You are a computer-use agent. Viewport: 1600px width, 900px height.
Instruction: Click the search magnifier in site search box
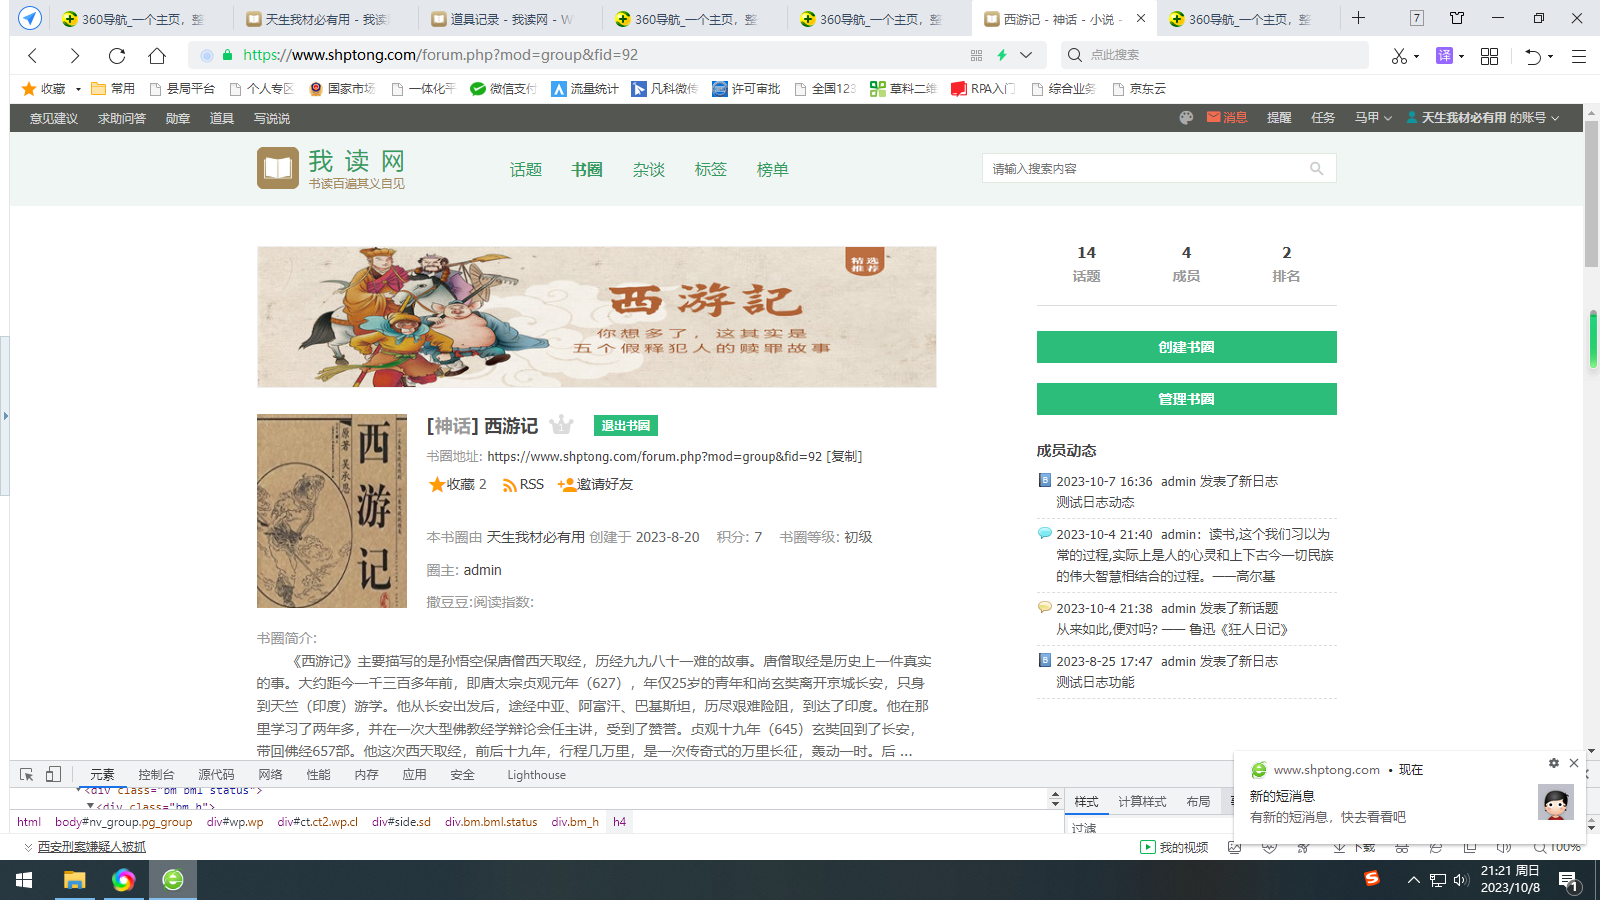click(x=1316, y=169)
